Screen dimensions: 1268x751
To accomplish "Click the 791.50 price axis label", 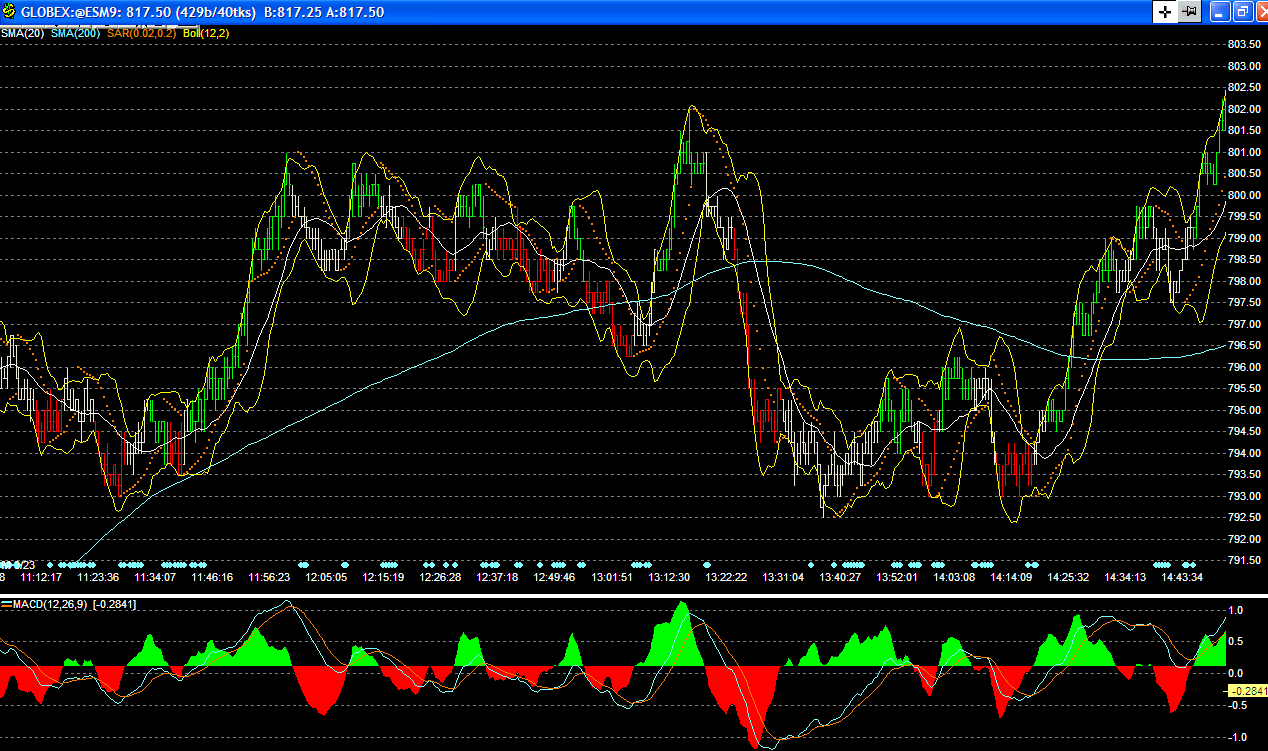I will click(x=1243, y=560).
